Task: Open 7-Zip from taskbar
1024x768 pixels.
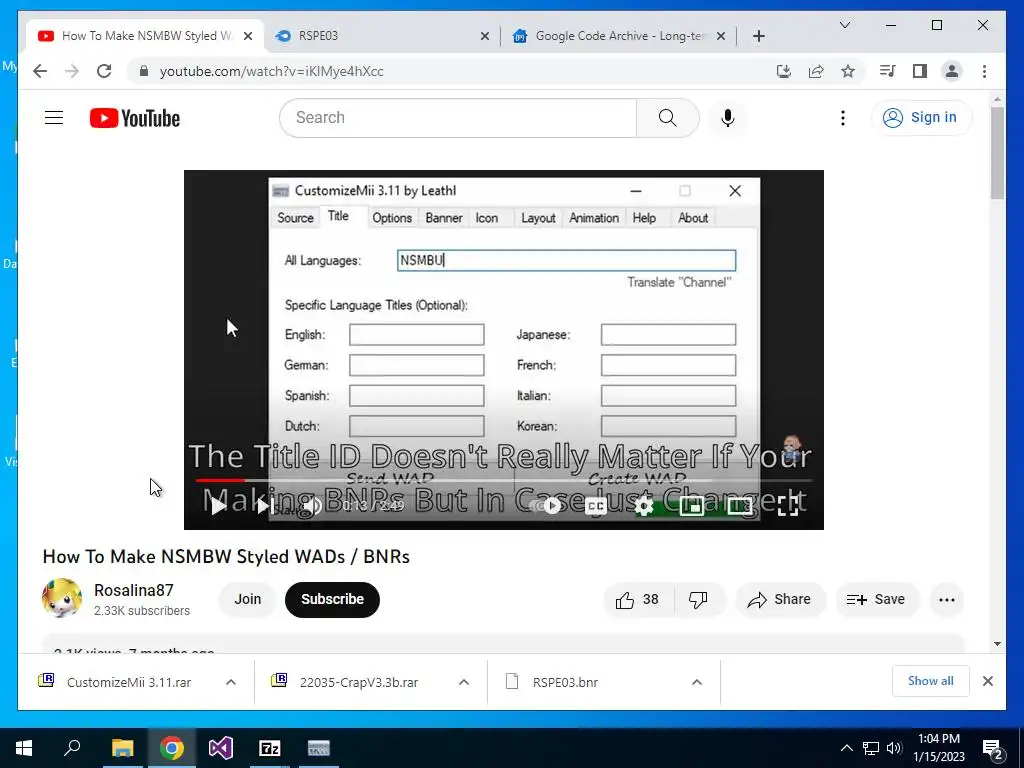Action: [269, 748]
